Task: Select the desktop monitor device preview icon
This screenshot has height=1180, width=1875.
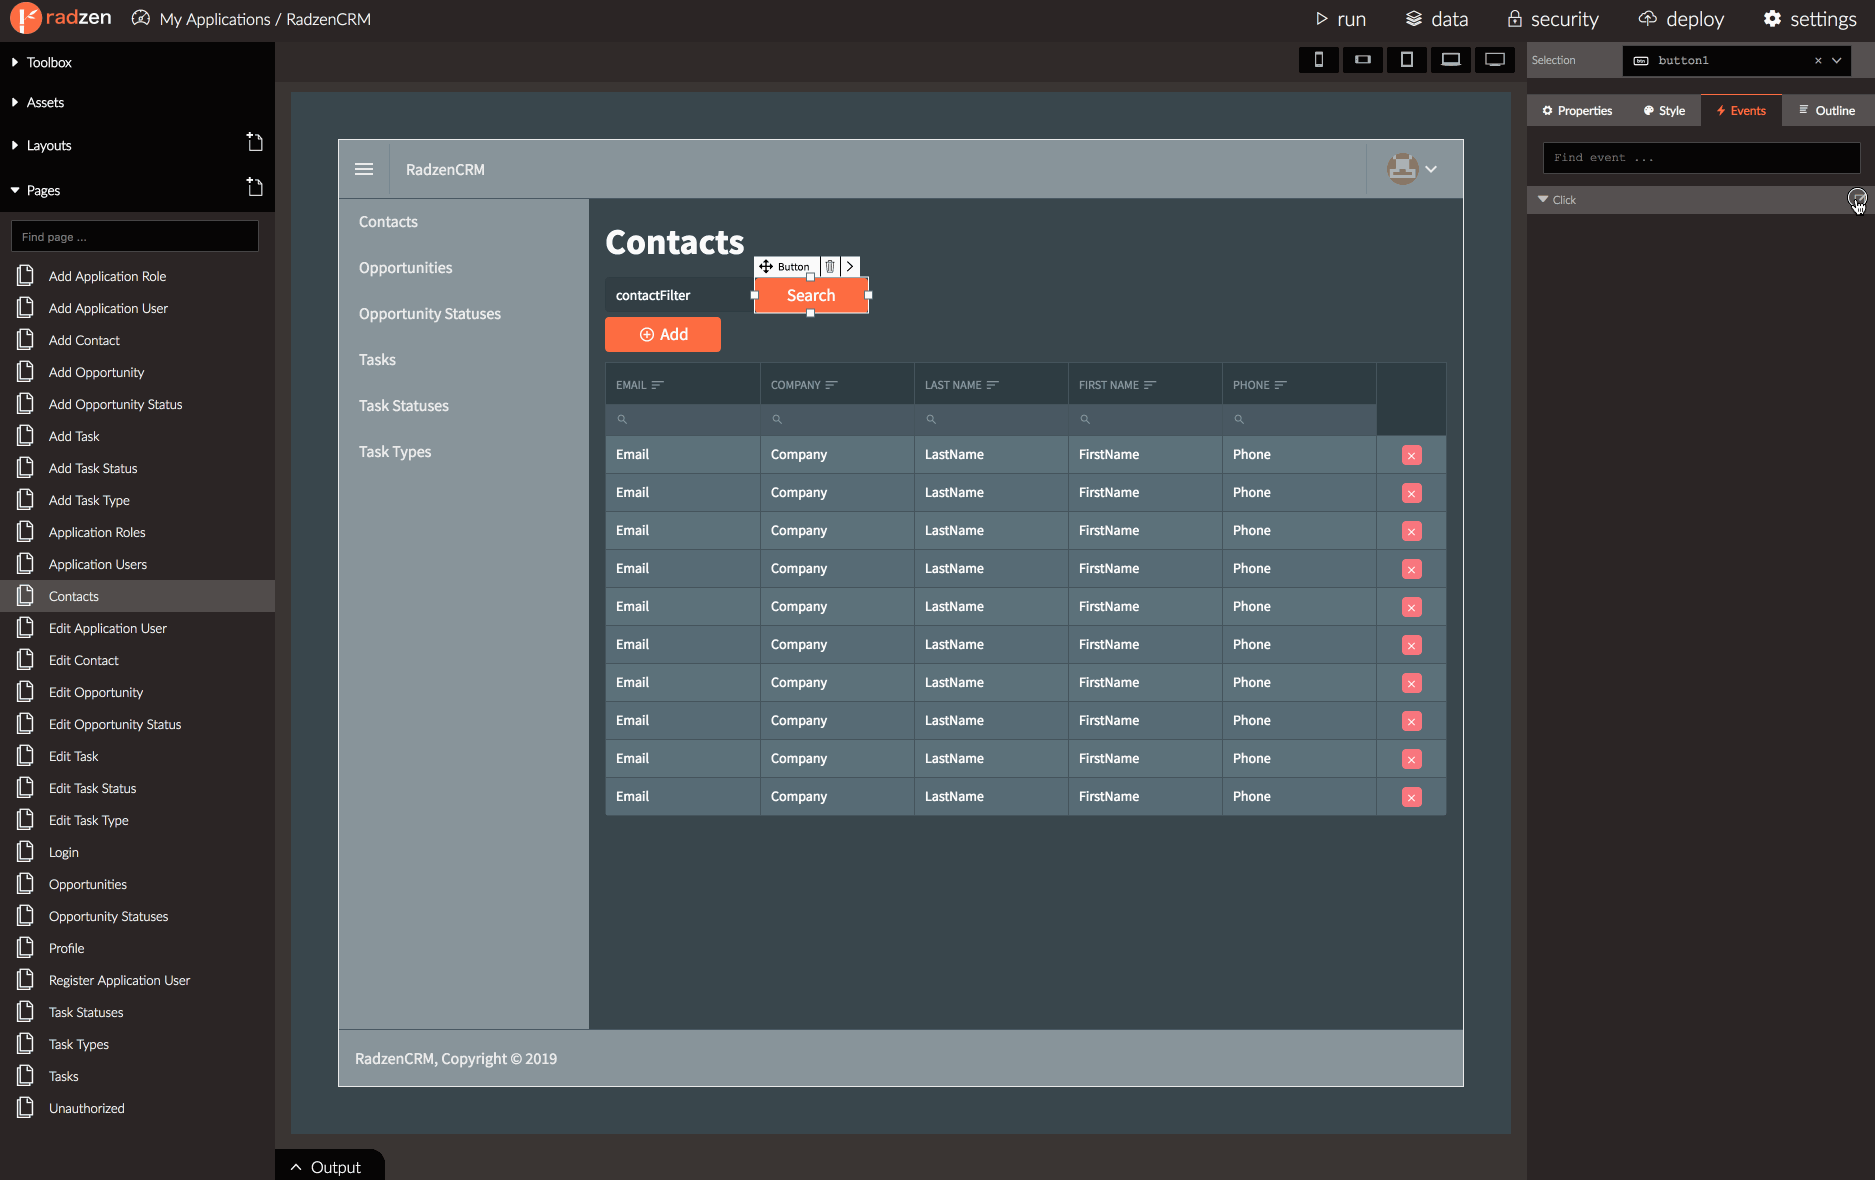Action: click(x=1495, y=60)
